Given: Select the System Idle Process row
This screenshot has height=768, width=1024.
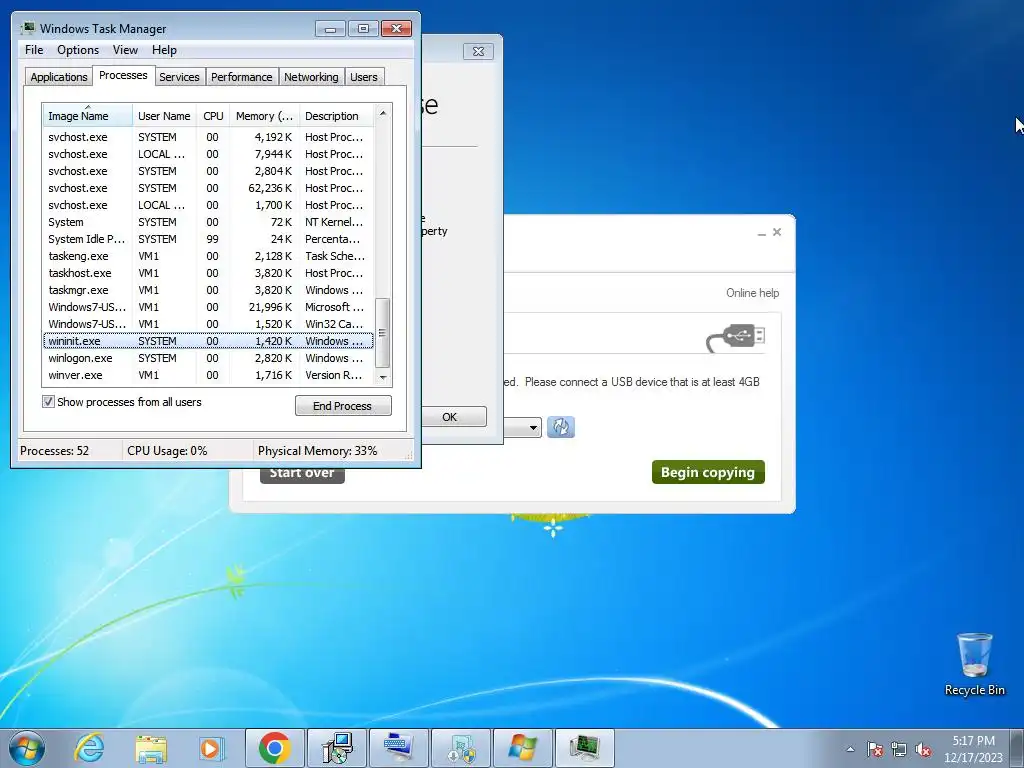Looking at the screenshot, I should (208, 239).
